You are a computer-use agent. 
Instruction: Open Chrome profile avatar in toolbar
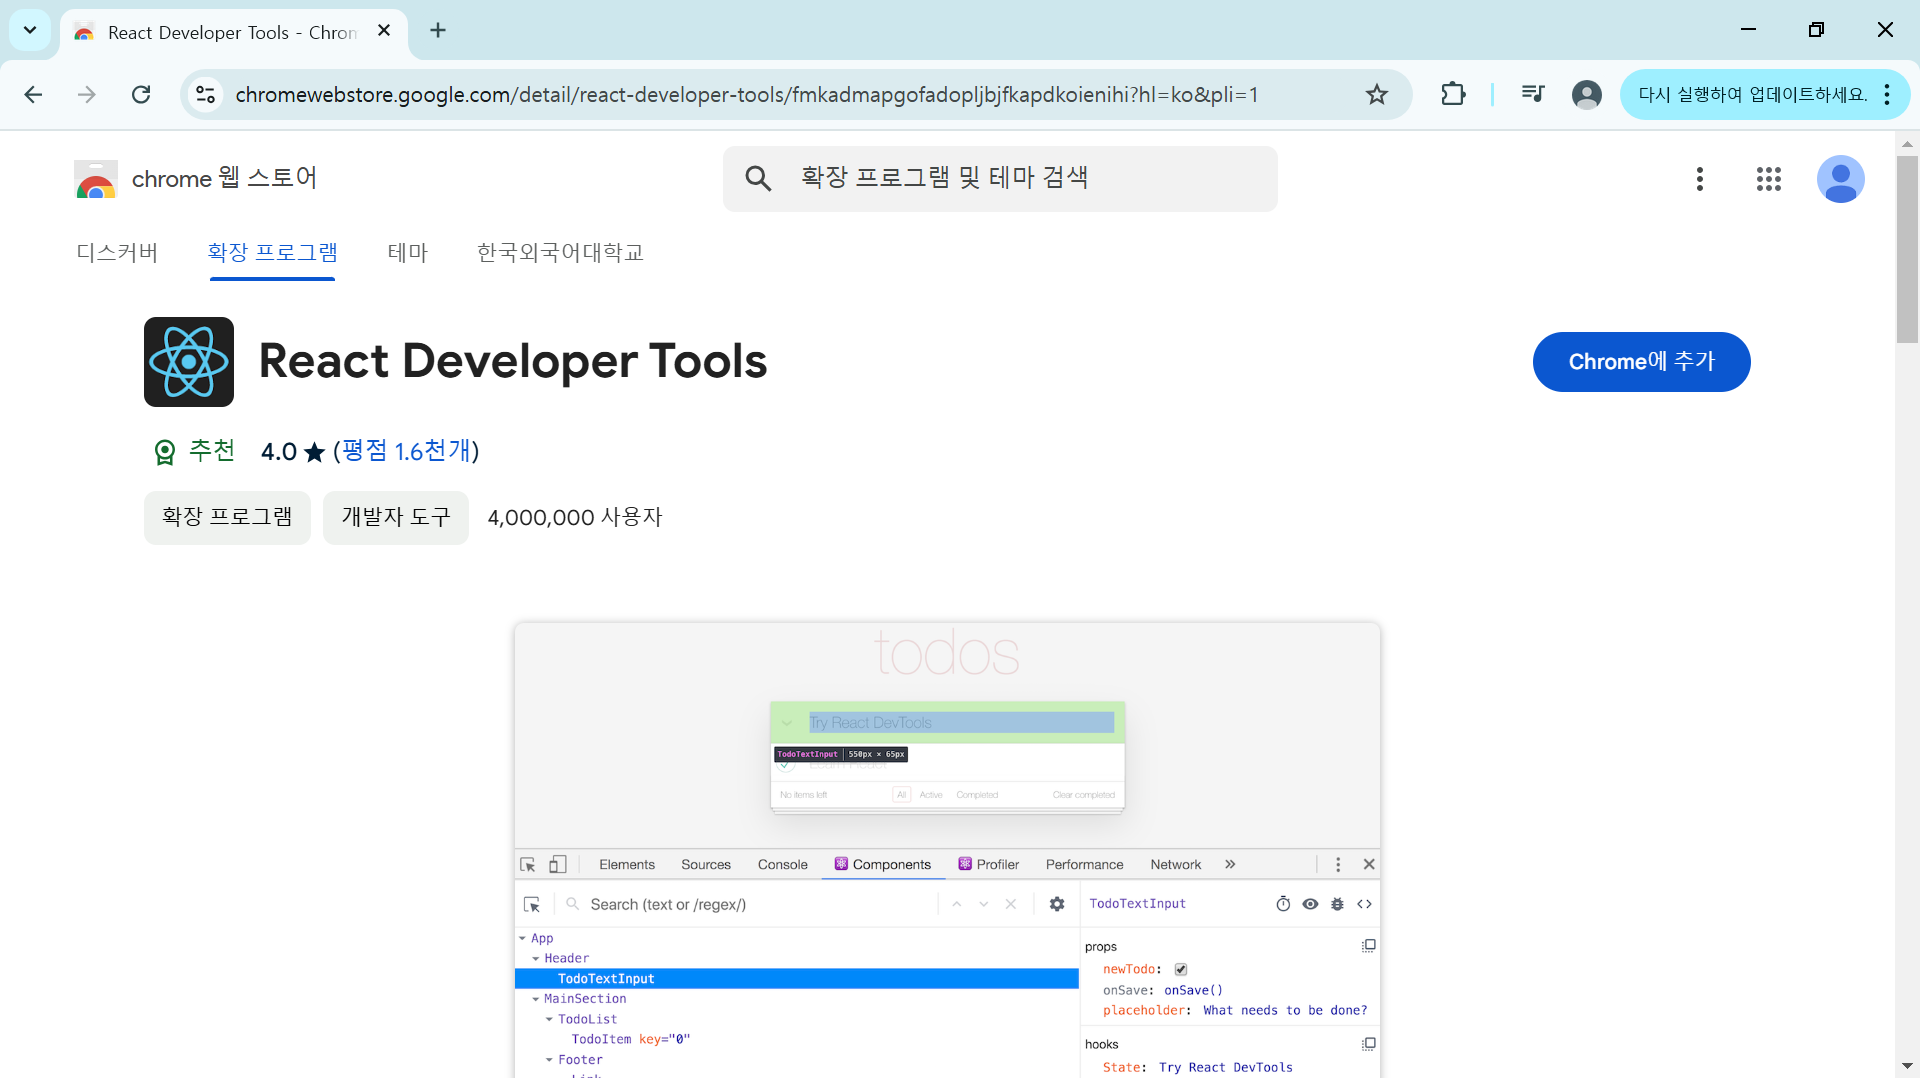1586,94
